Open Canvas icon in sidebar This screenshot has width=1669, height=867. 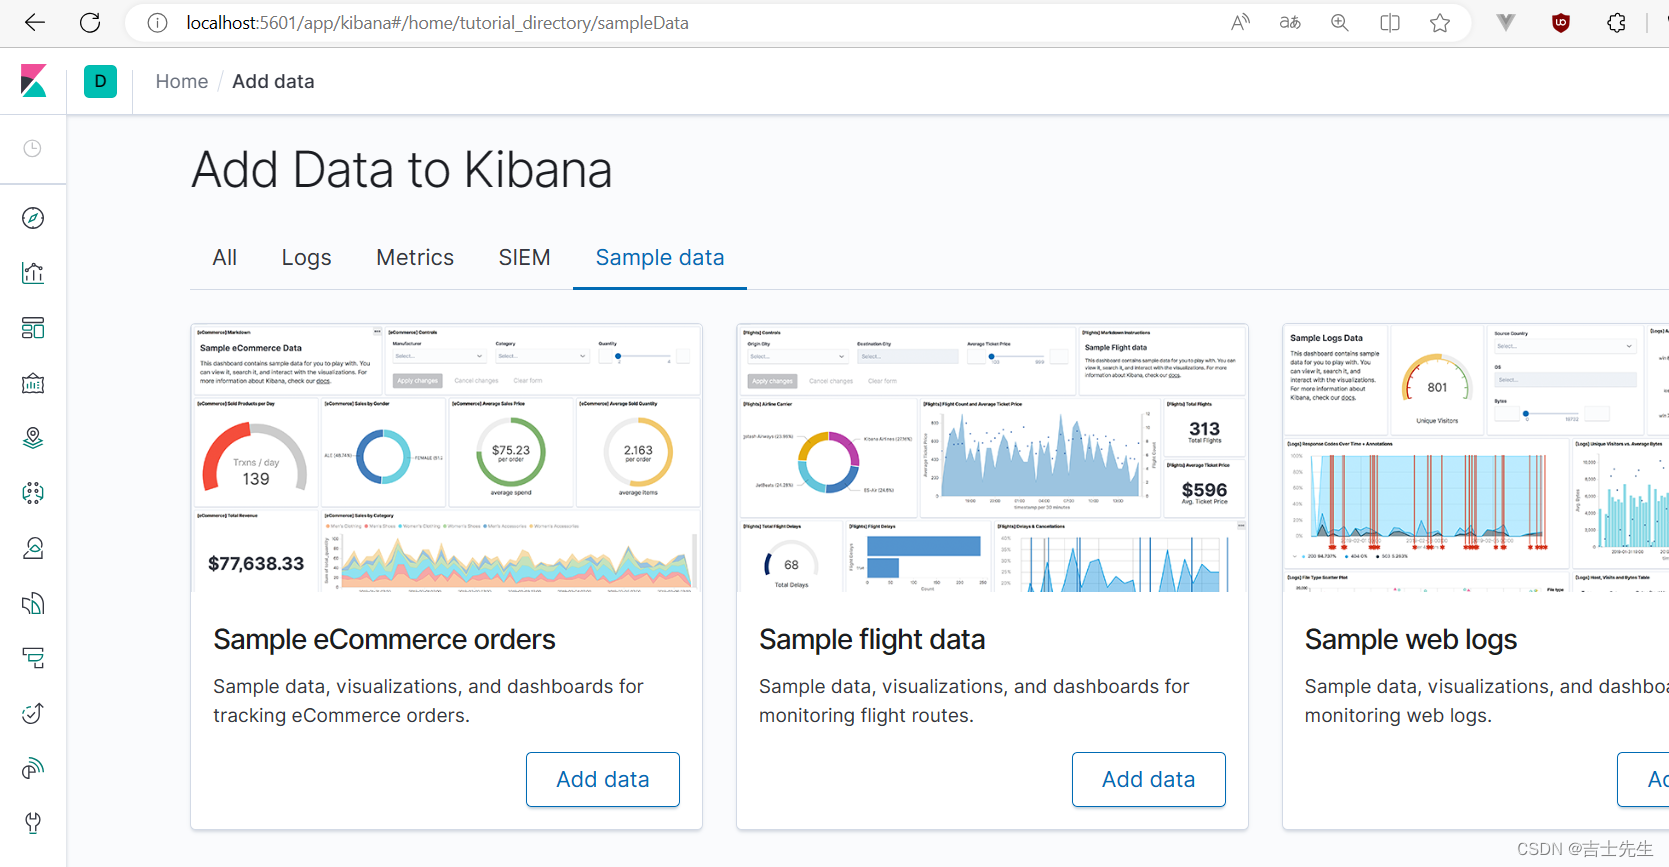[x=33, y=383]
